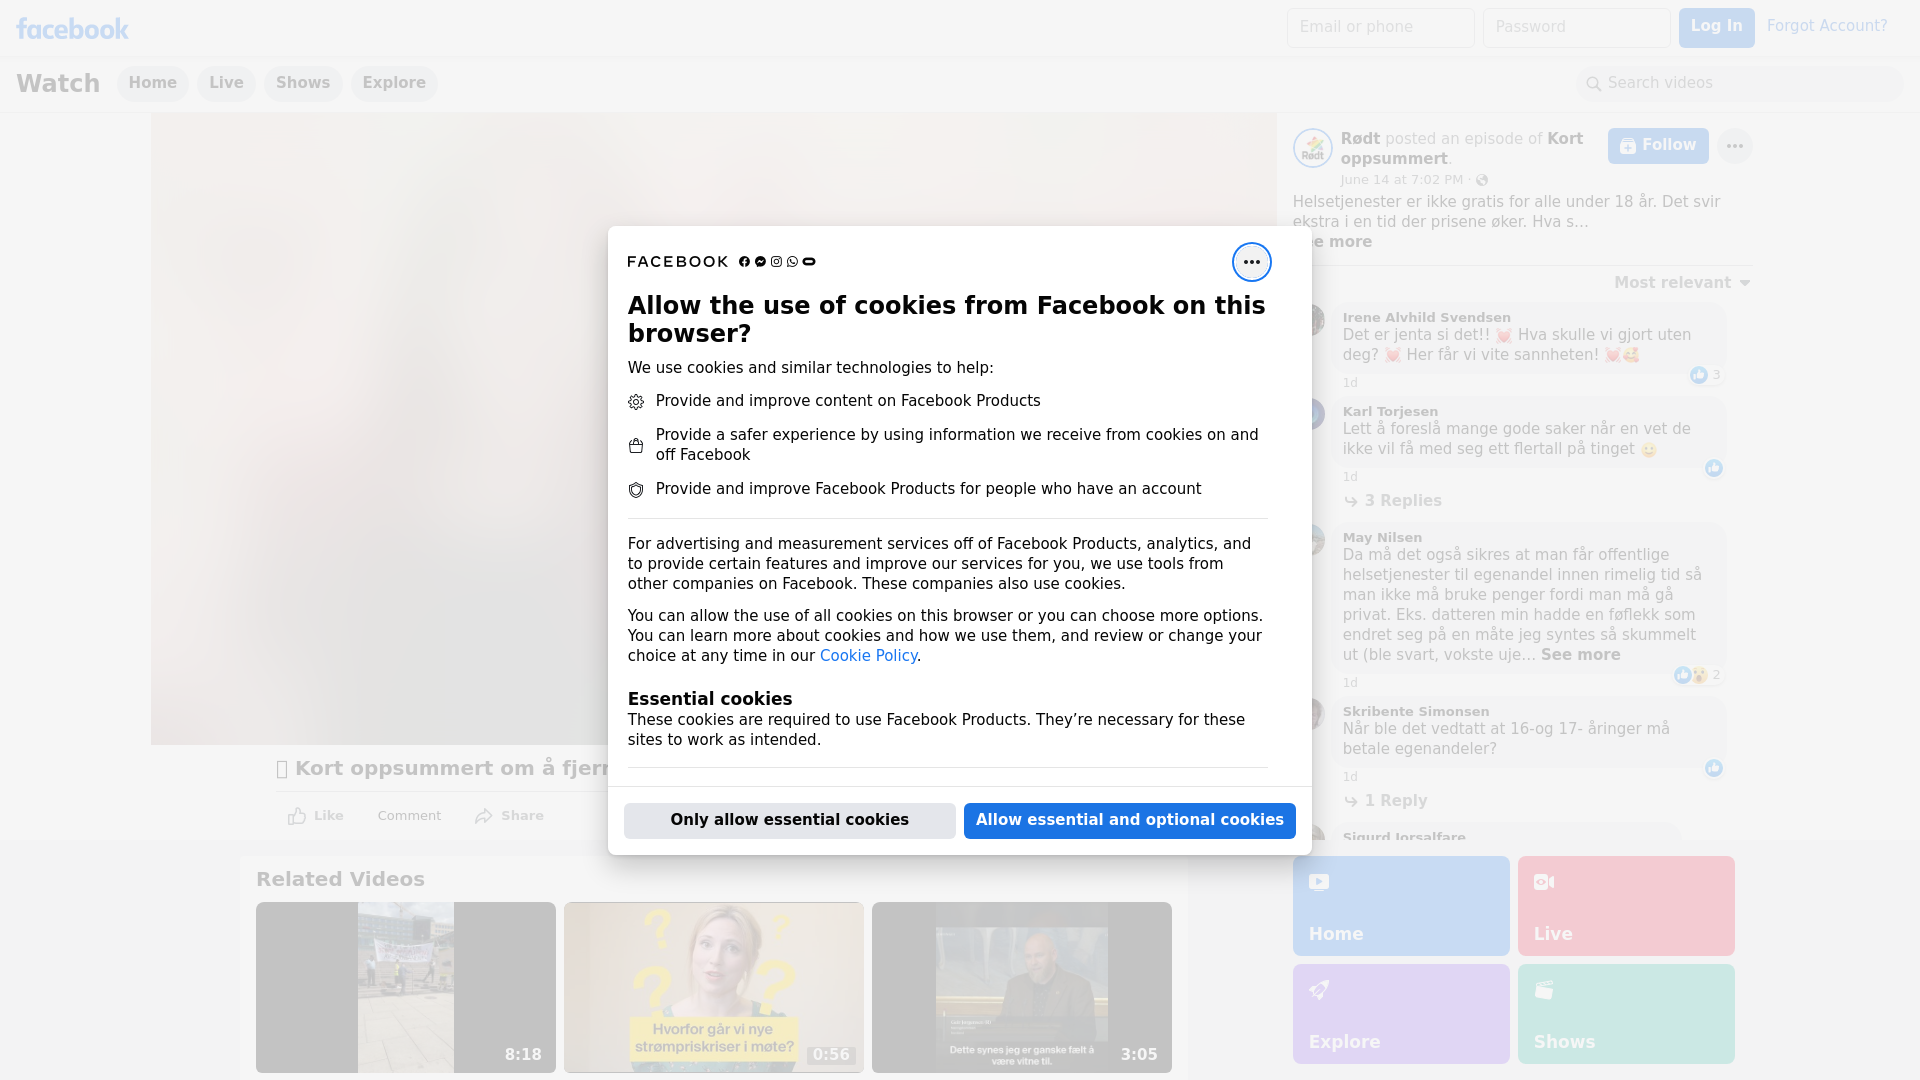Switch to the Explore tab in Watch
This screenshot has width=1920, height=1080.
tap(394, 83)
